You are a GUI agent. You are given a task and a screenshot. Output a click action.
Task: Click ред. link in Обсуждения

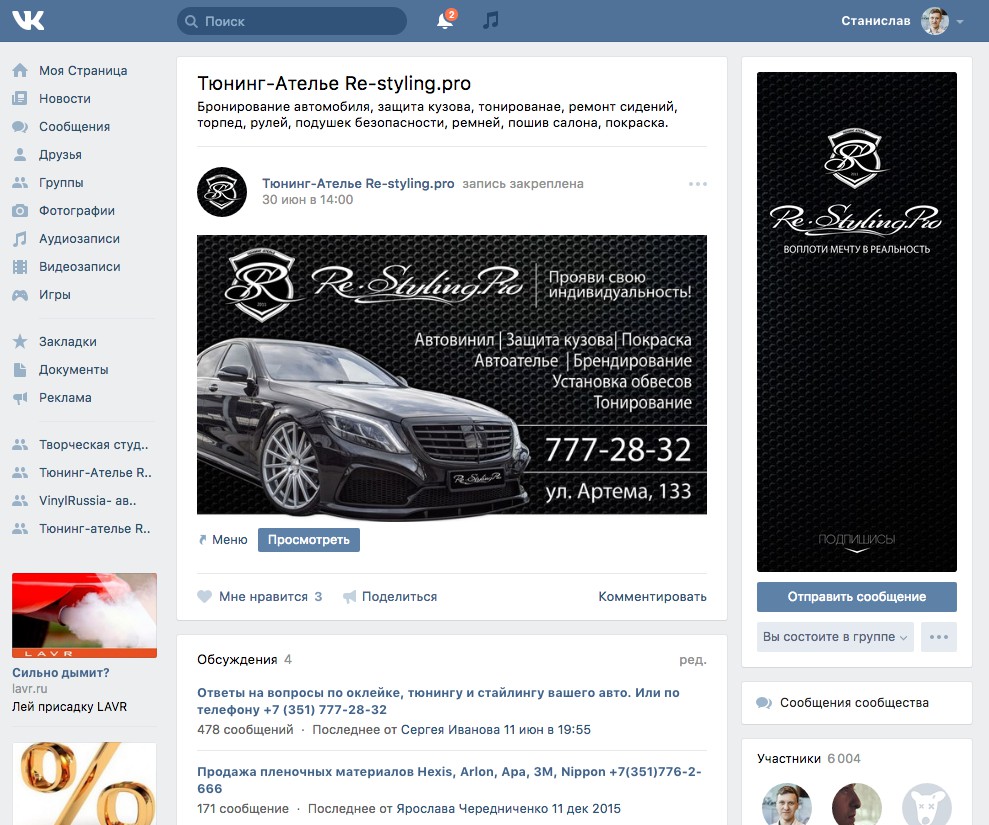[x=693, y=660]
